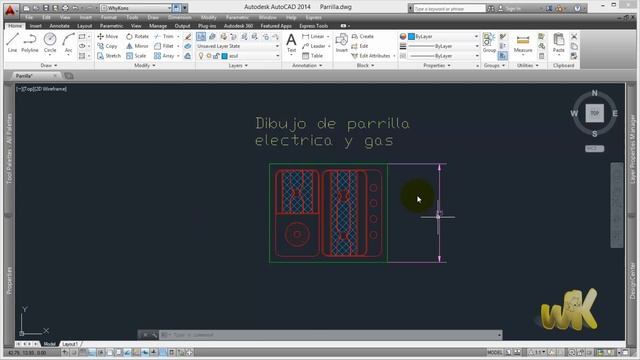Viewport: 640px width, 360px height.
Task: Switch to the Output ribbon tab
Action: [x=182, y=26]
